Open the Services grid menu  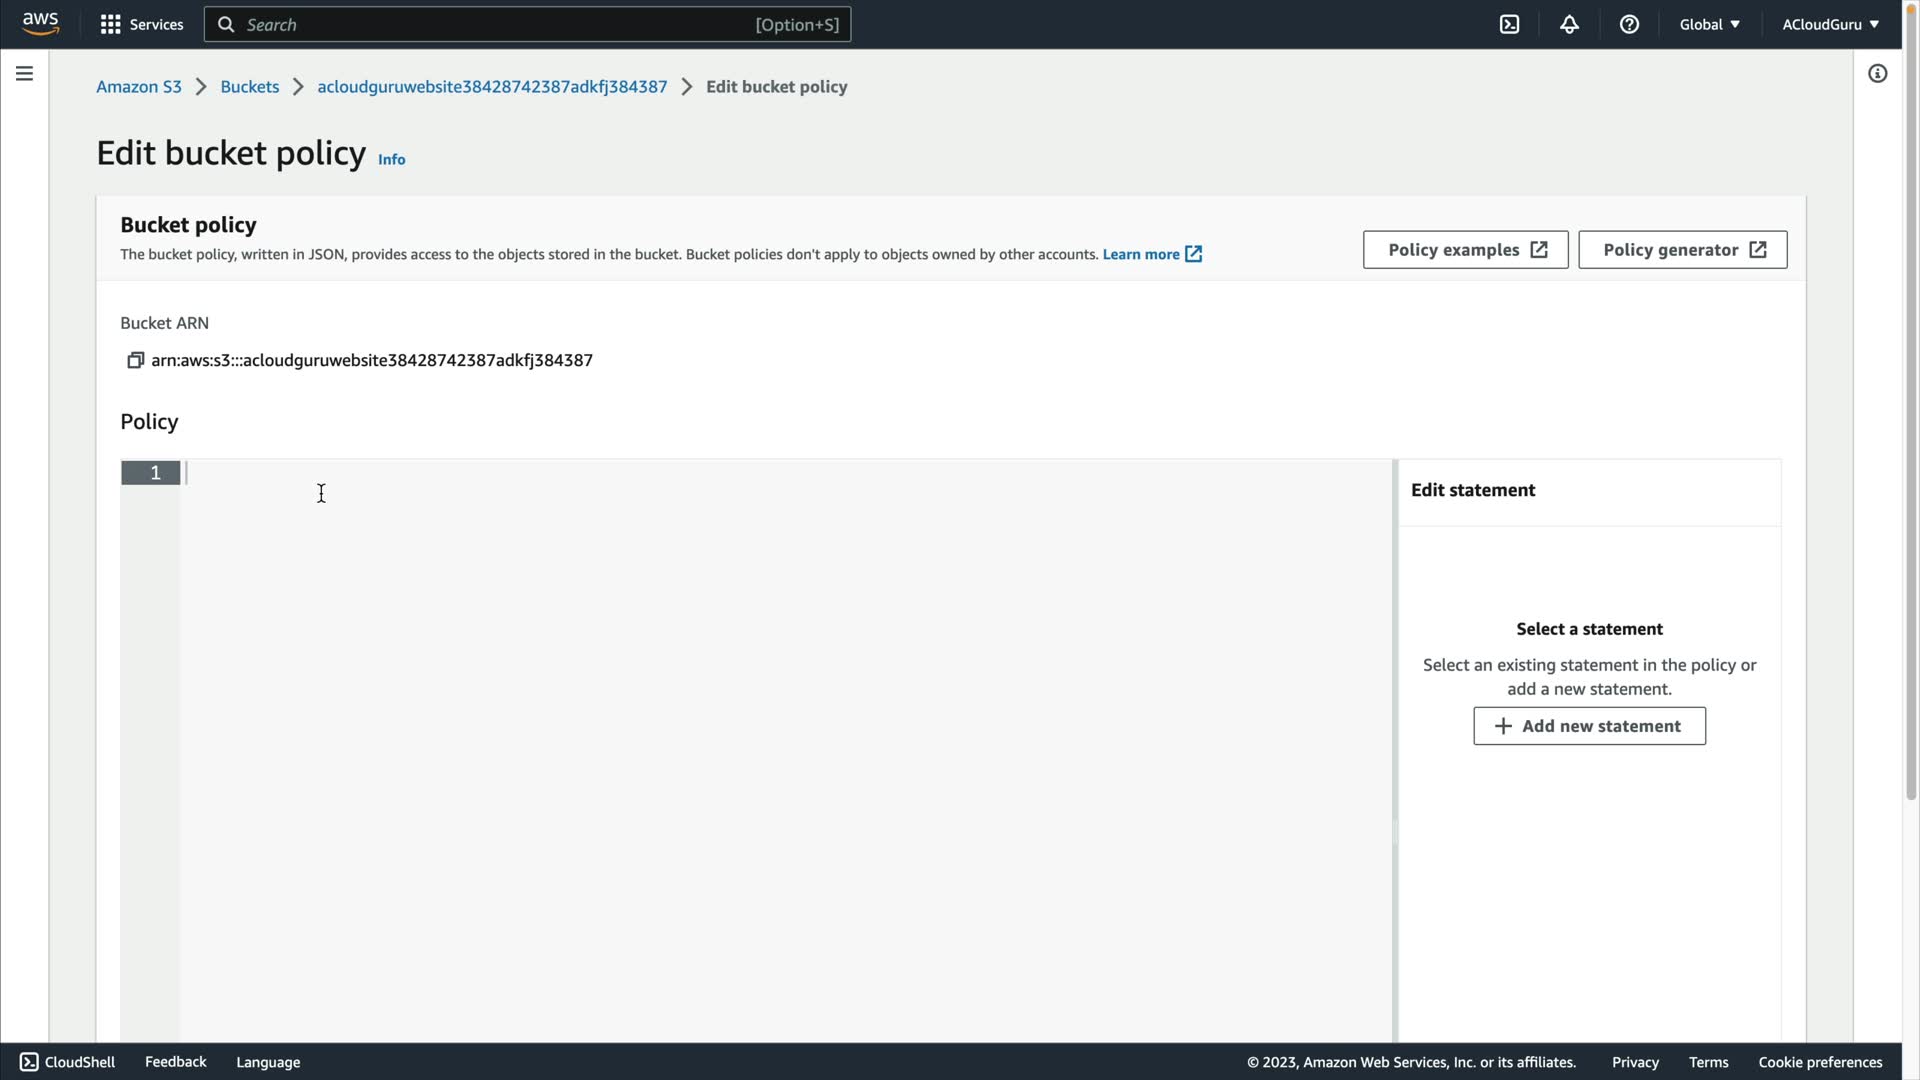(x=141, y=24)
